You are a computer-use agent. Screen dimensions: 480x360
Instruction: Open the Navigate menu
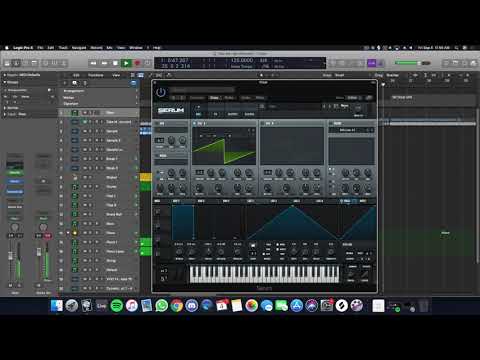point(79,48)
